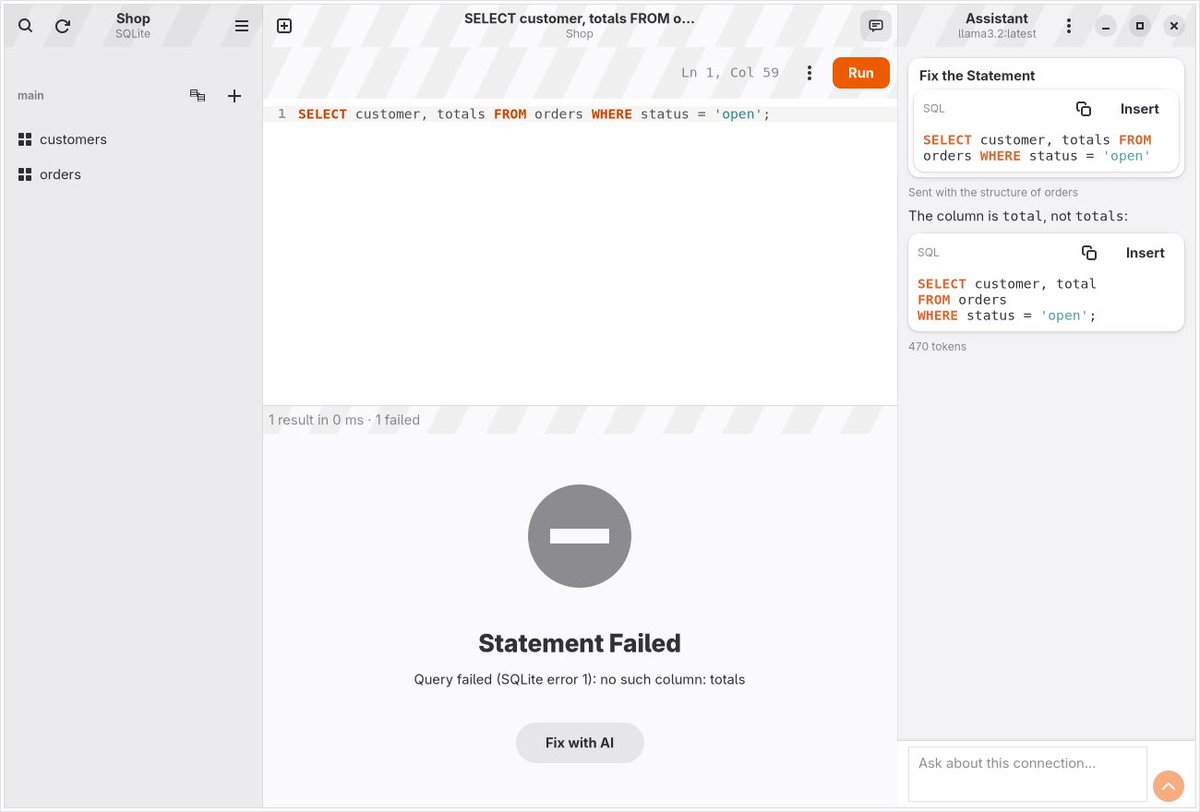Insert the corrected total SQL snippet
The width and height of the screenshot is (1200, 812).
(1145, 253)
